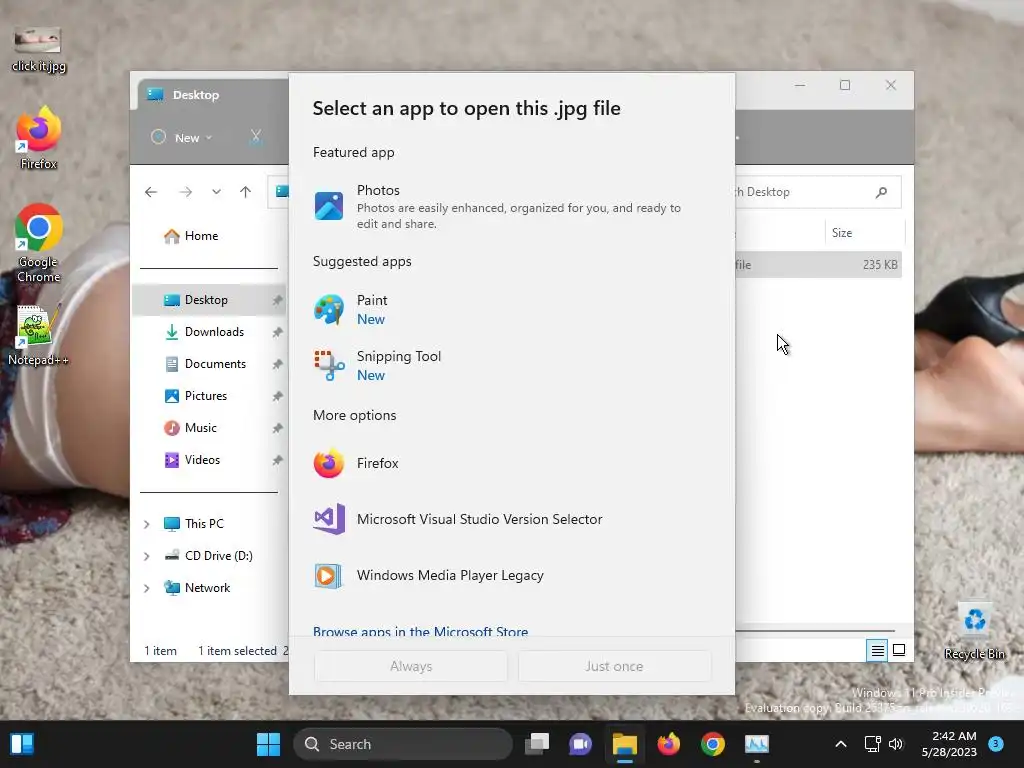Expand the This PC tree node

point(147,524)
